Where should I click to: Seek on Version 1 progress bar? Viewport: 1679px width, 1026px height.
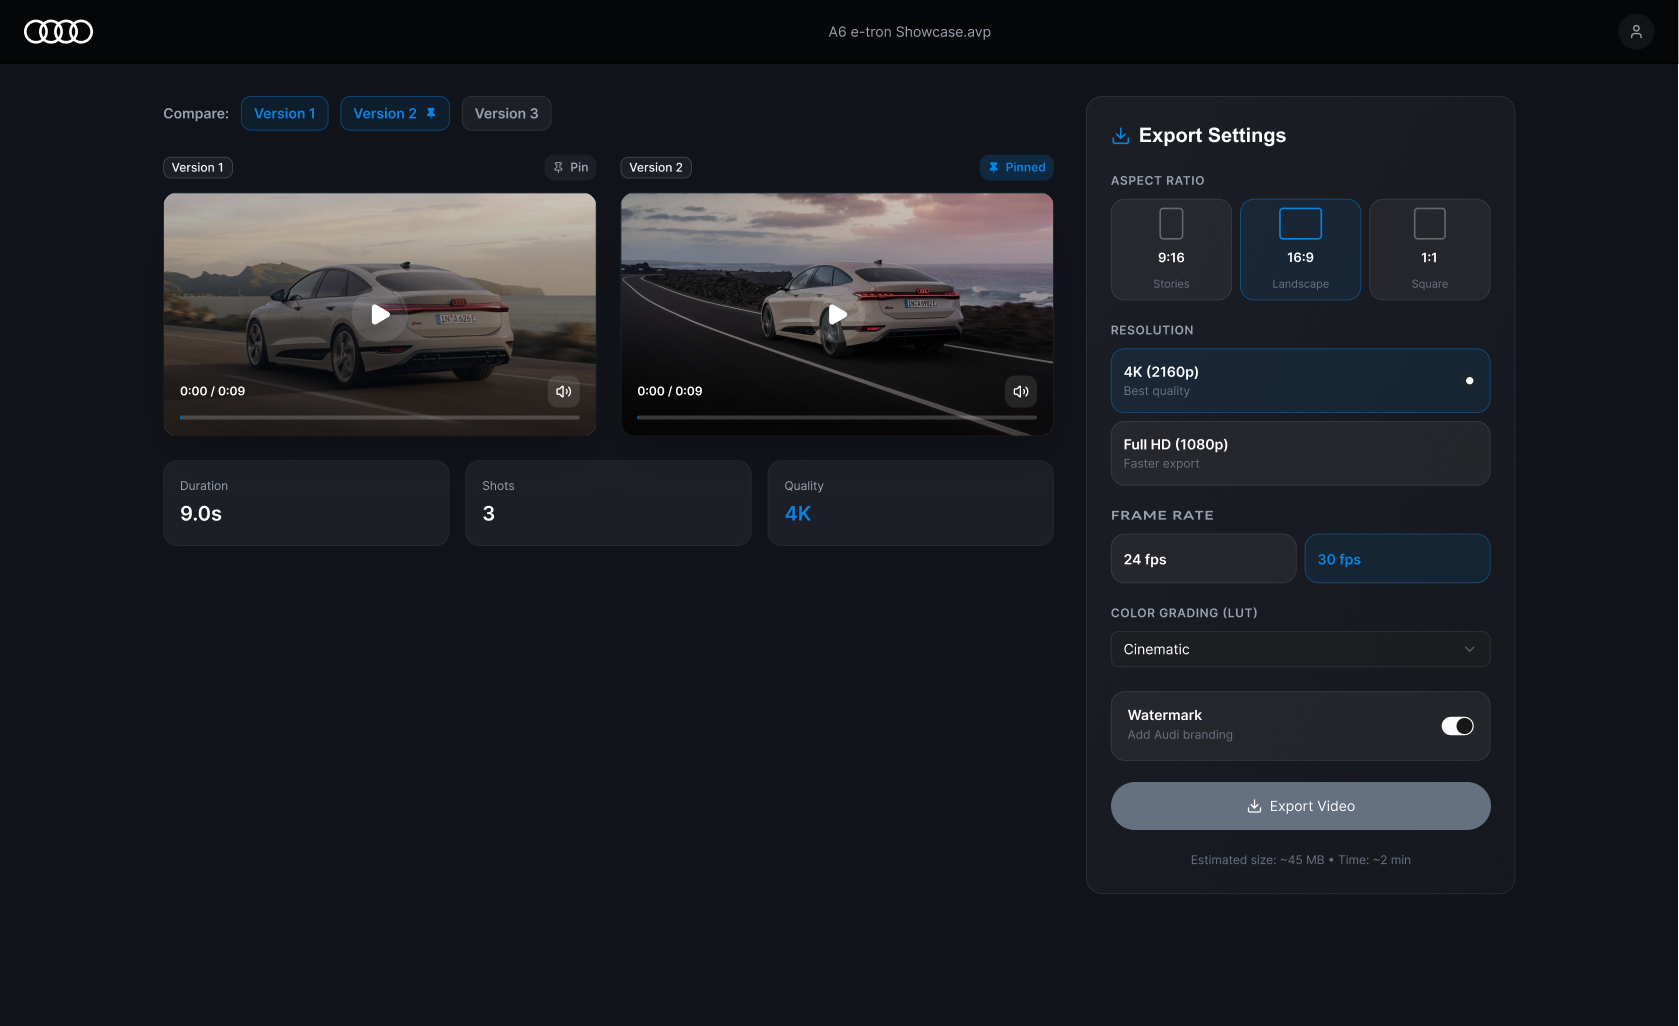(x=380, y=417)
